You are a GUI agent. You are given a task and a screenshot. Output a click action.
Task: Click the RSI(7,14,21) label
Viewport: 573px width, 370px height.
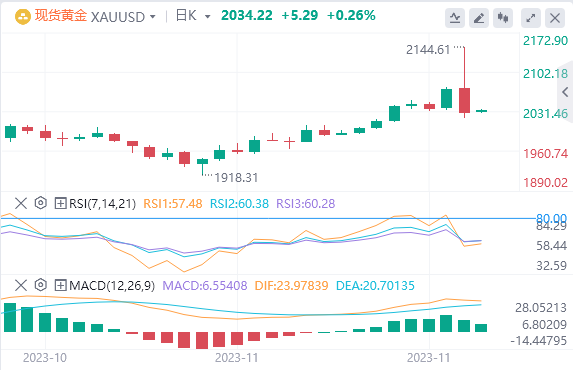tap(102, 204)
